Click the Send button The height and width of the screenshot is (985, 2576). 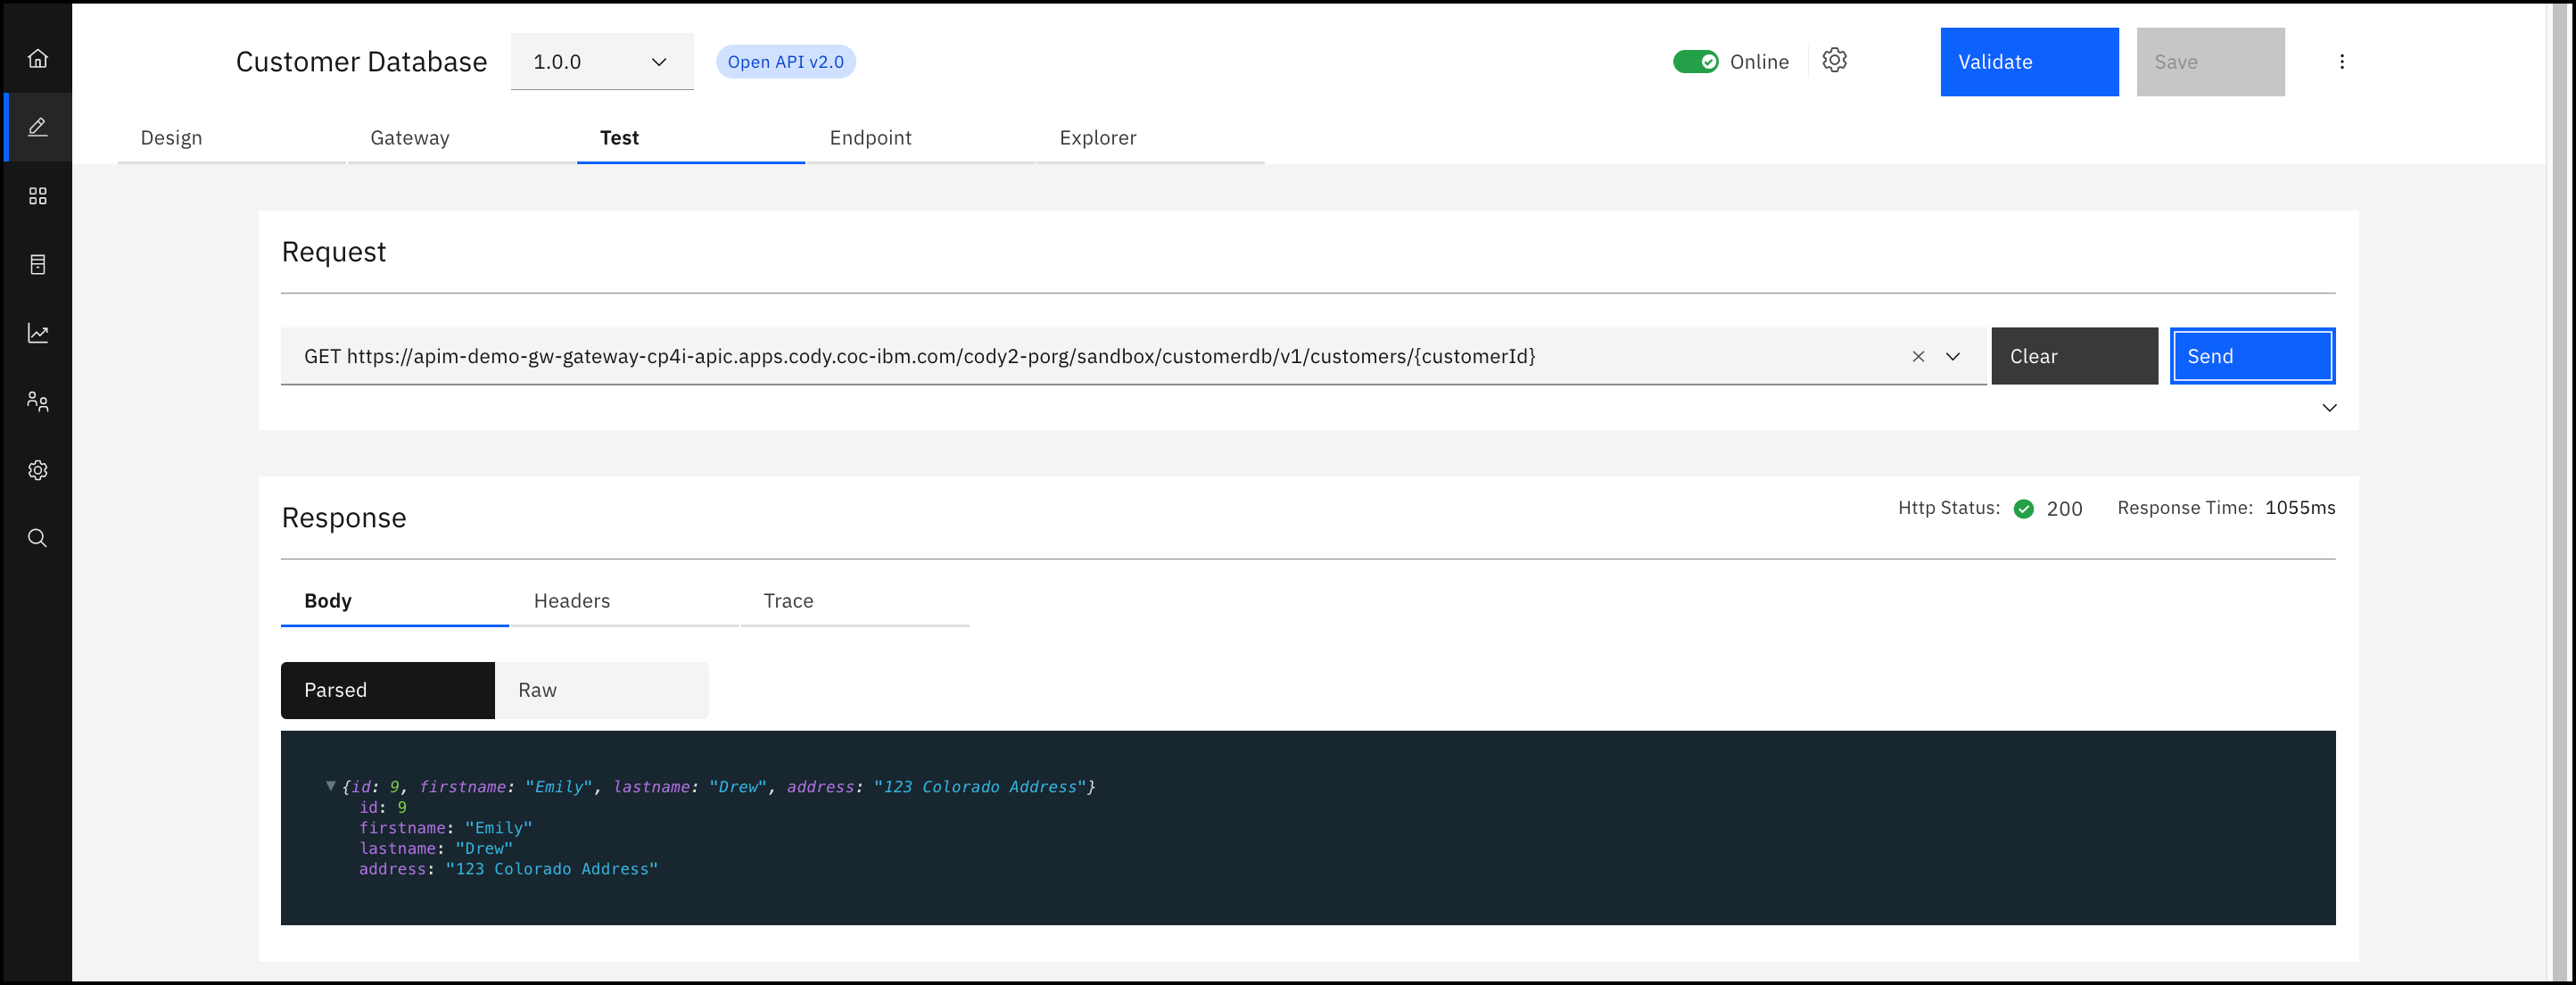coord(2251,357)
